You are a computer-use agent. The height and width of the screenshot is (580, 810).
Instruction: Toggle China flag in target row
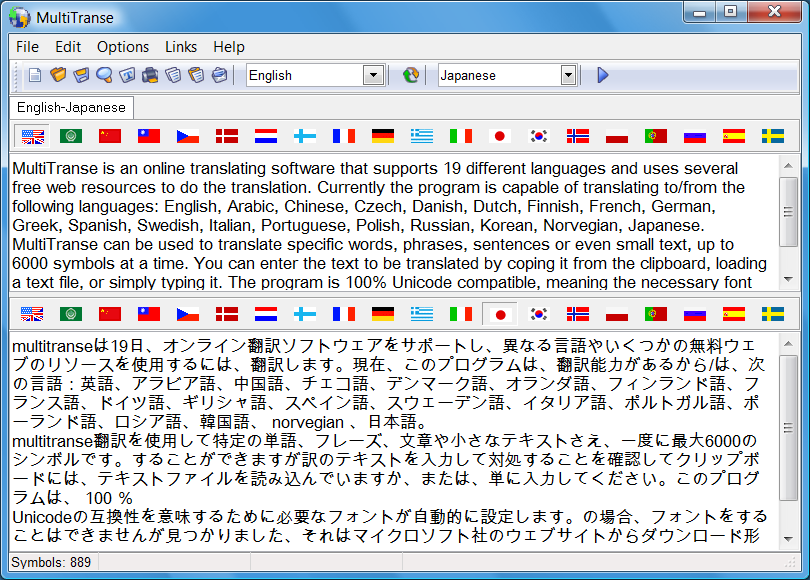[x=110, y=314]
